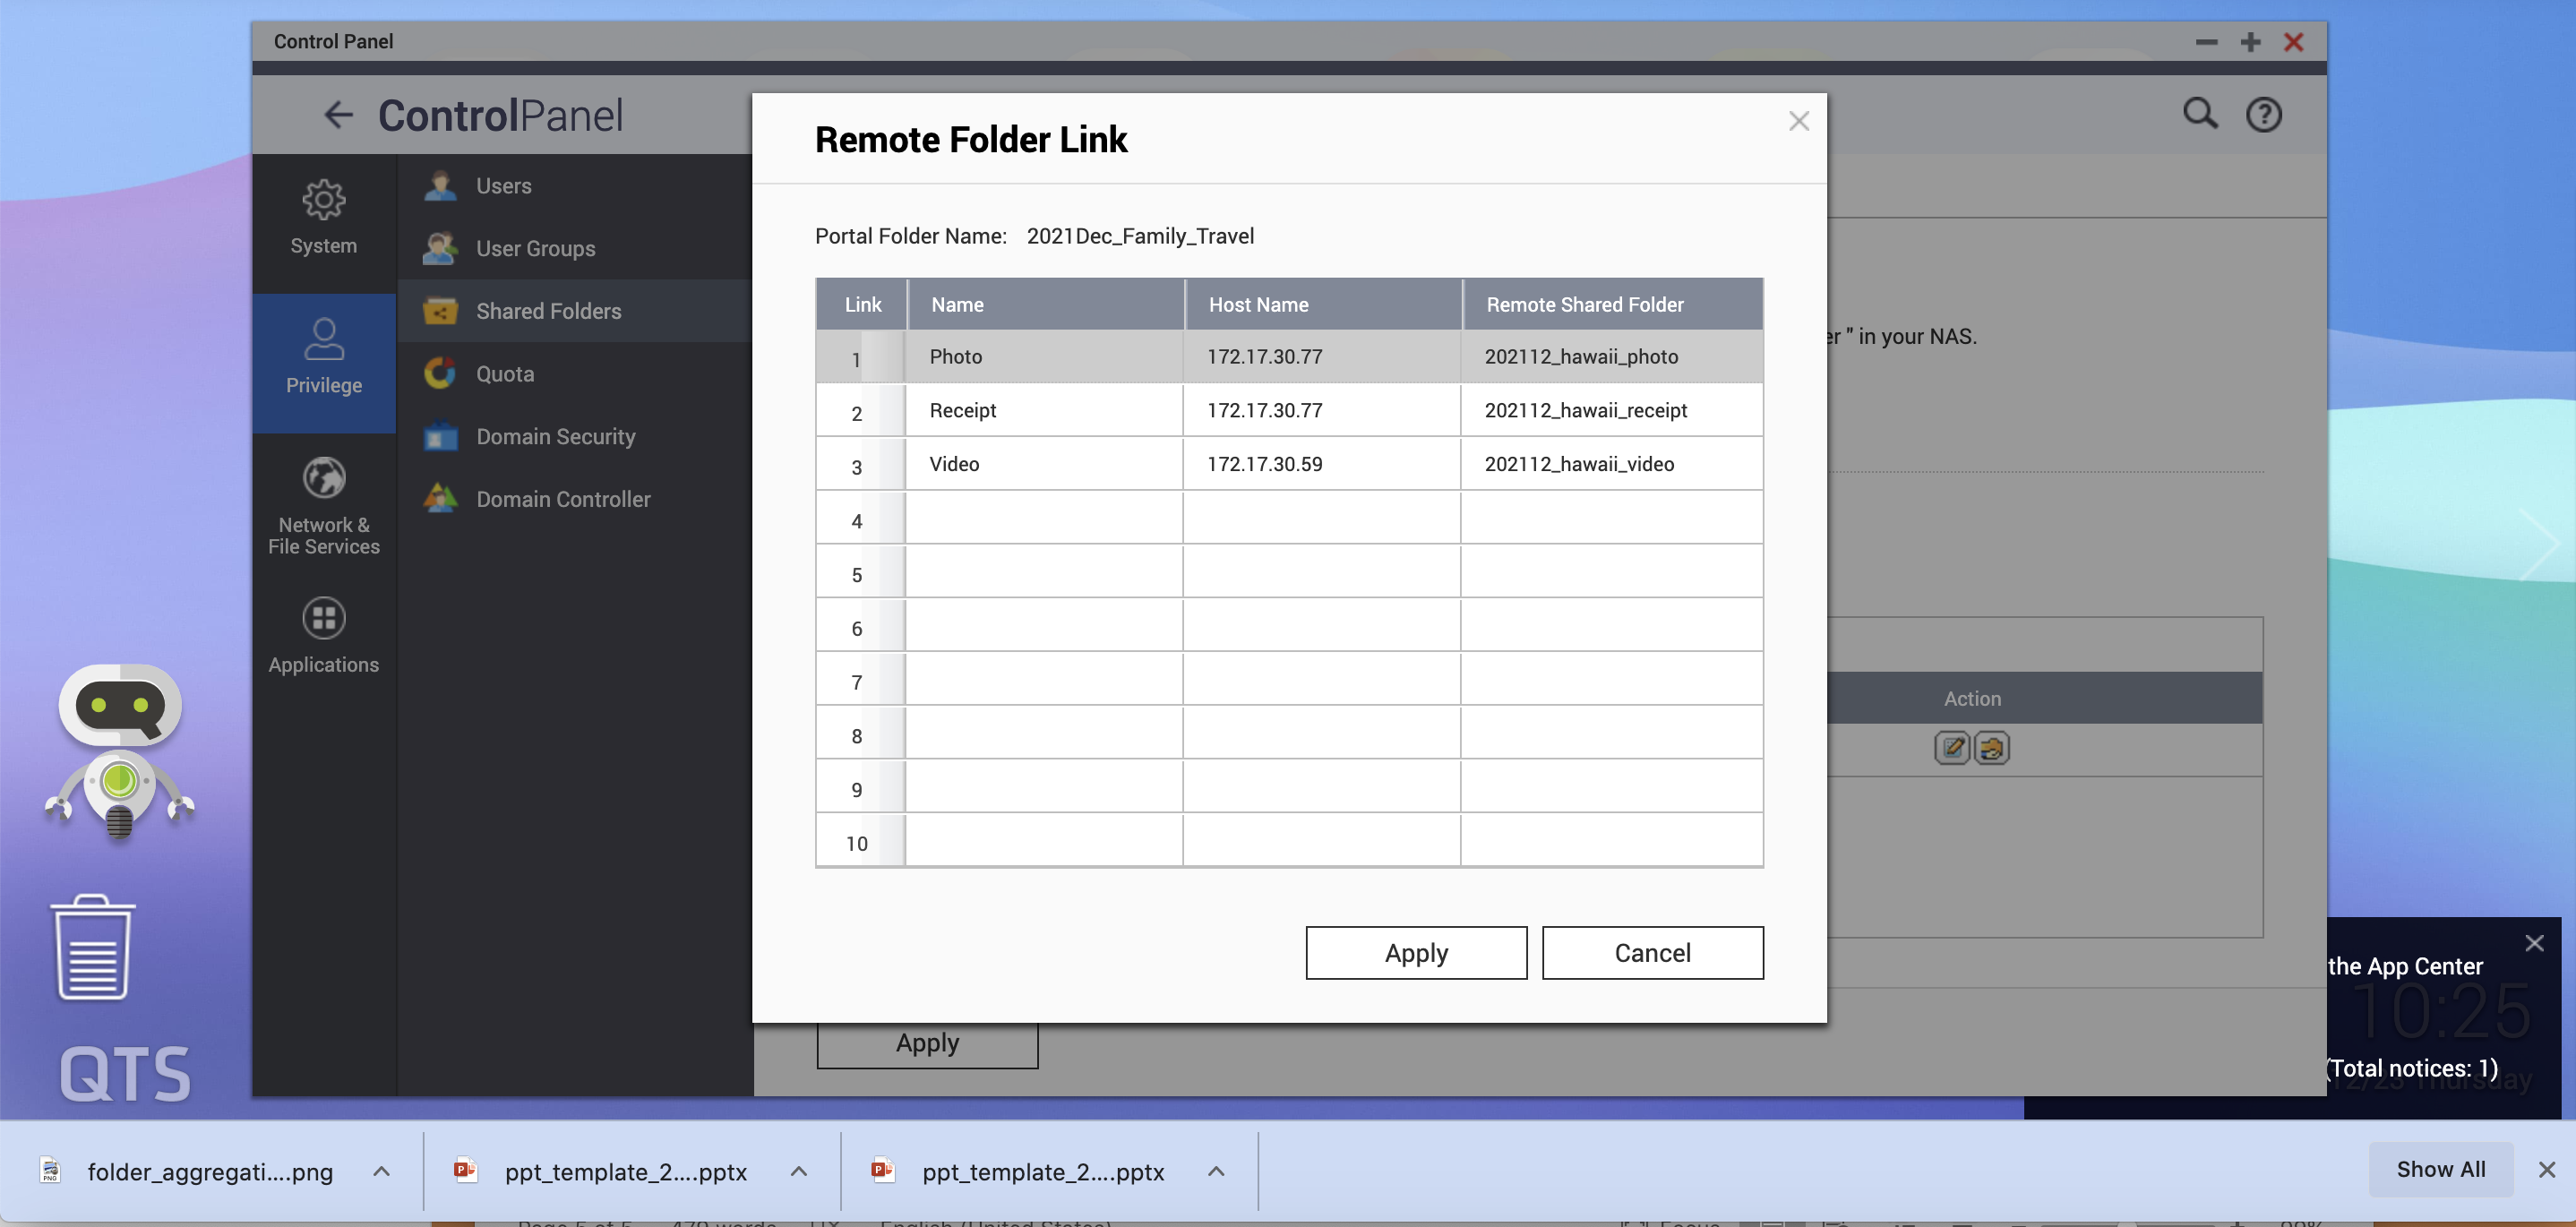Click Apply button behind the dialog
Image resolution: width=2576 pixels, height=1227 pixels.
927,1045
